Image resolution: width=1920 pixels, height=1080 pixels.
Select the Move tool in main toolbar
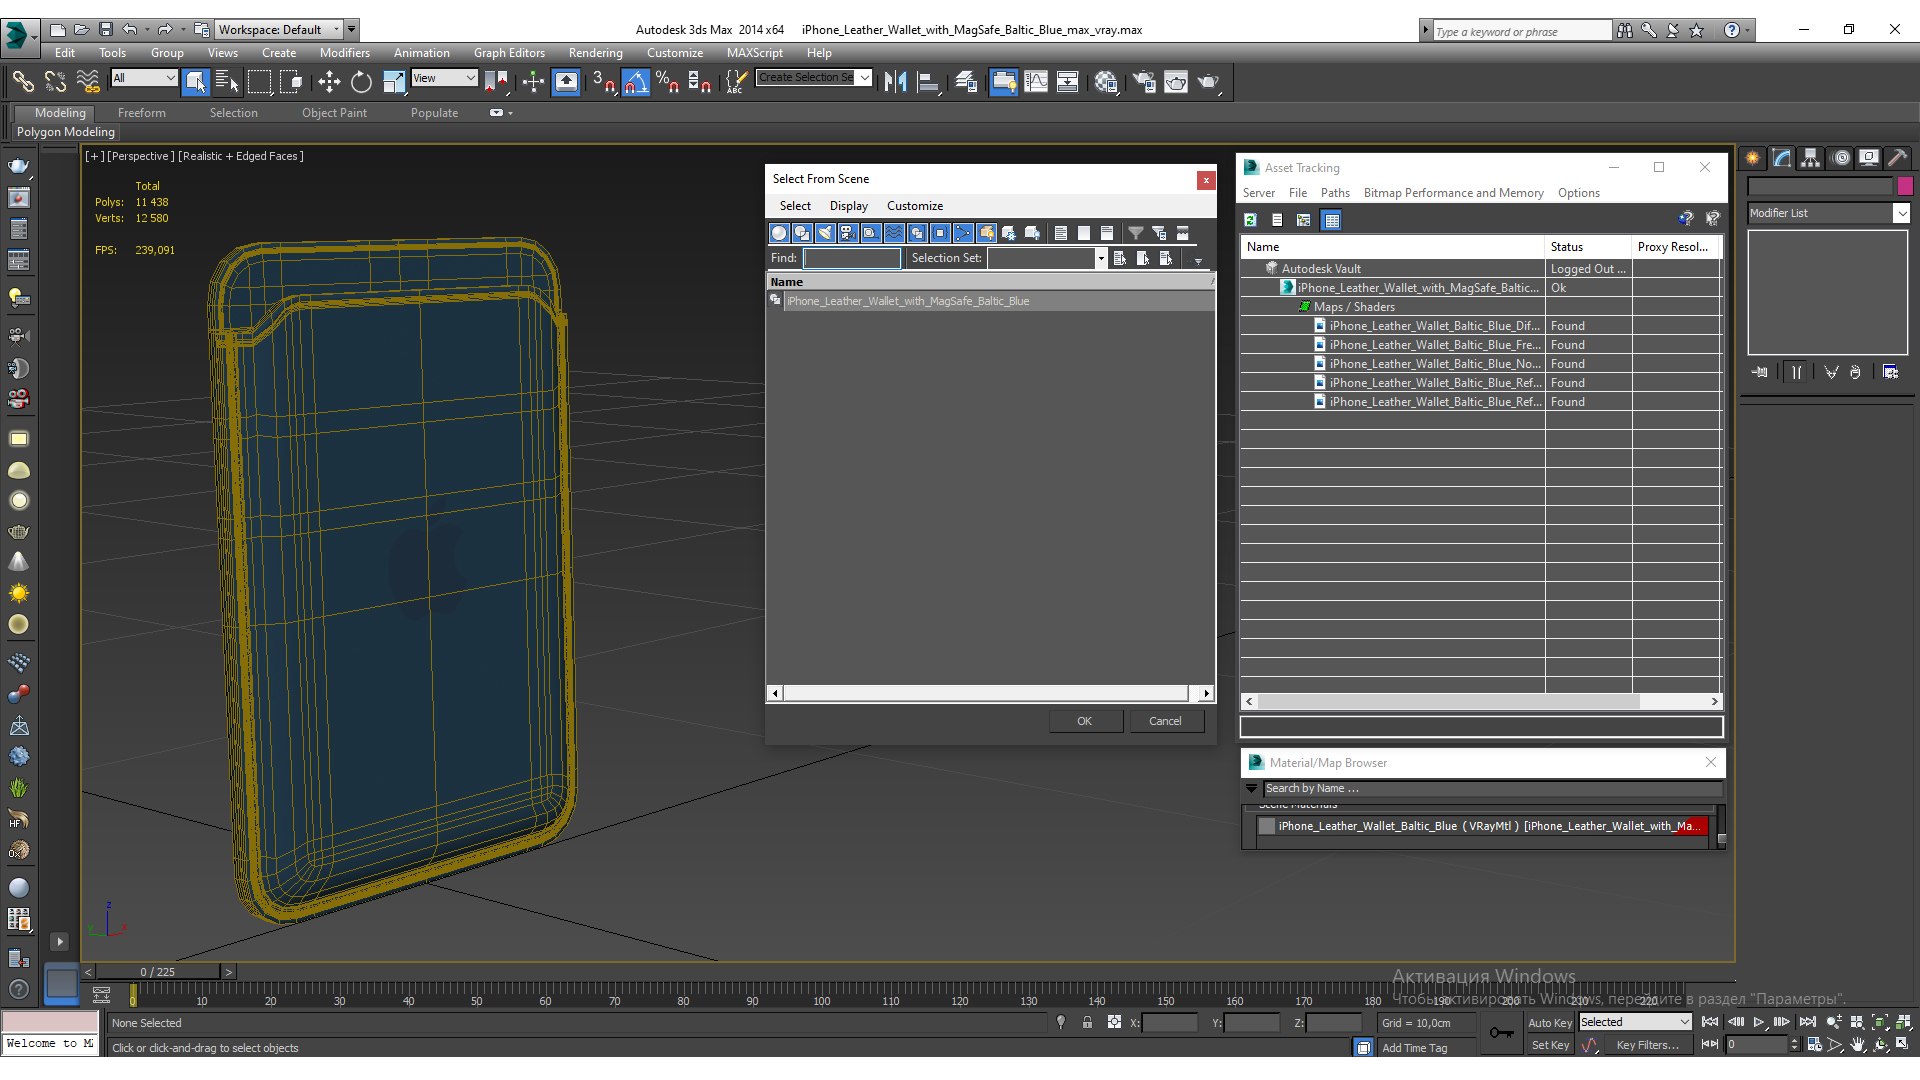[329, 82]
